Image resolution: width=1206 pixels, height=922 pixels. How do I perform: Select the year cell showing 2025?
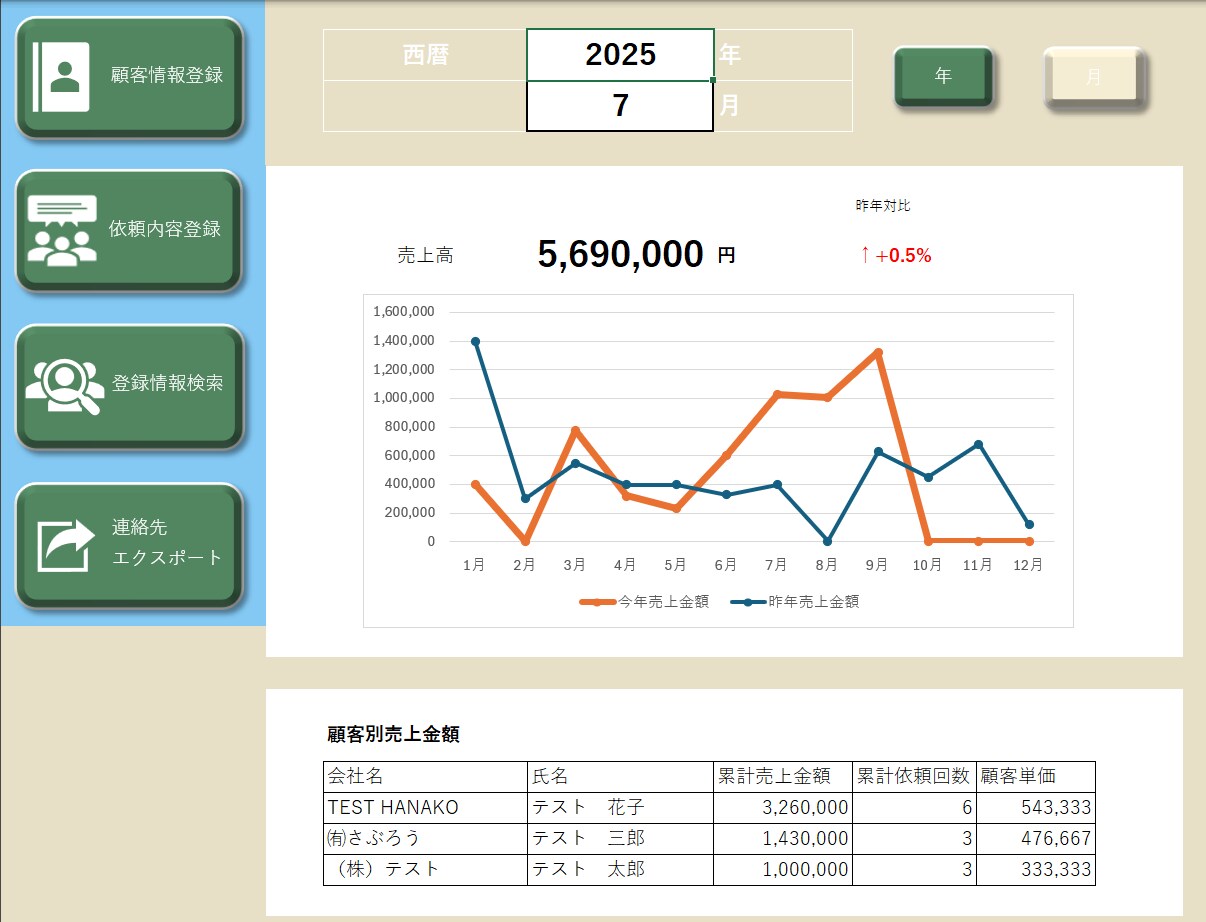click(620, 55)
